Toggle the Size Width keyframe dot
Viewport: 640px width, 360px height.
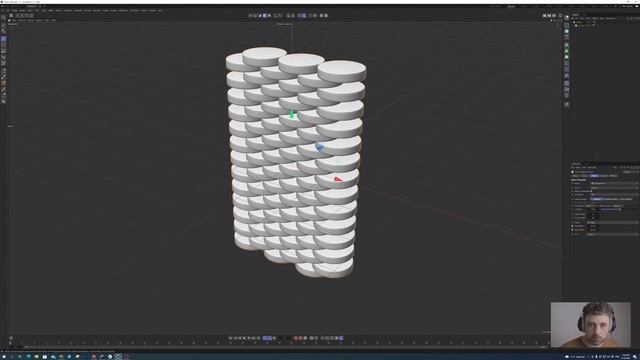572,226
